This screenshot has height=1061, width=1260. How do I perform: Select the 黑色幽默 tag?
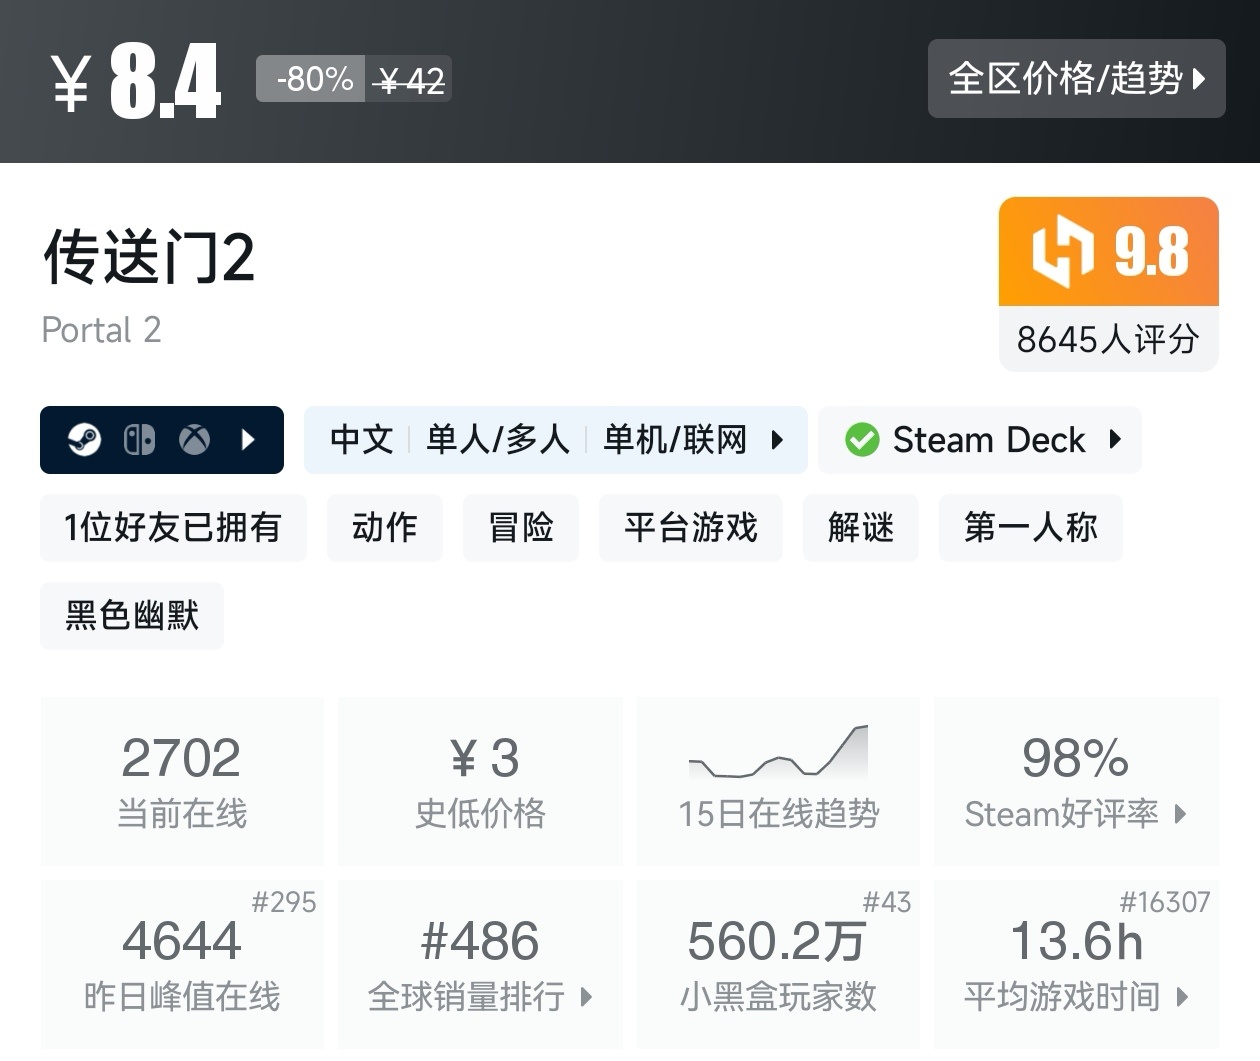point(132,615)
